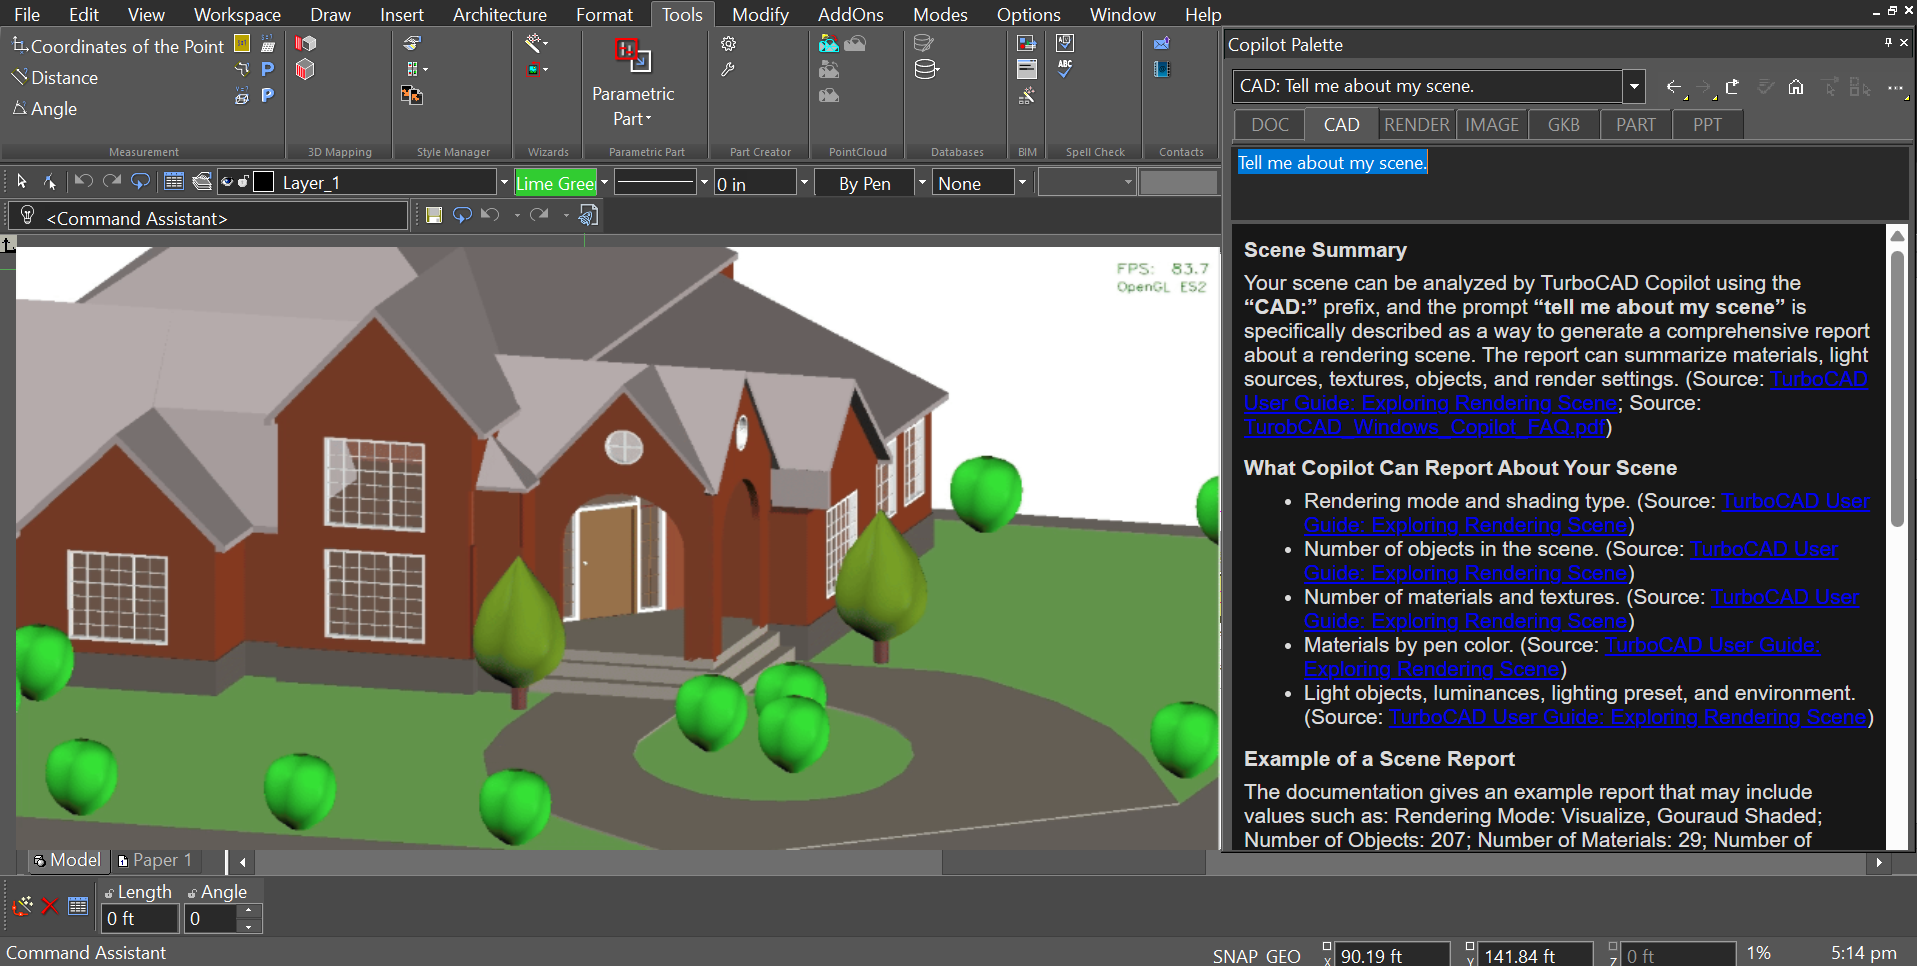Toggle lock next to Angle field
This screenshot has height=966, width=1917.
tap(192, 893)
